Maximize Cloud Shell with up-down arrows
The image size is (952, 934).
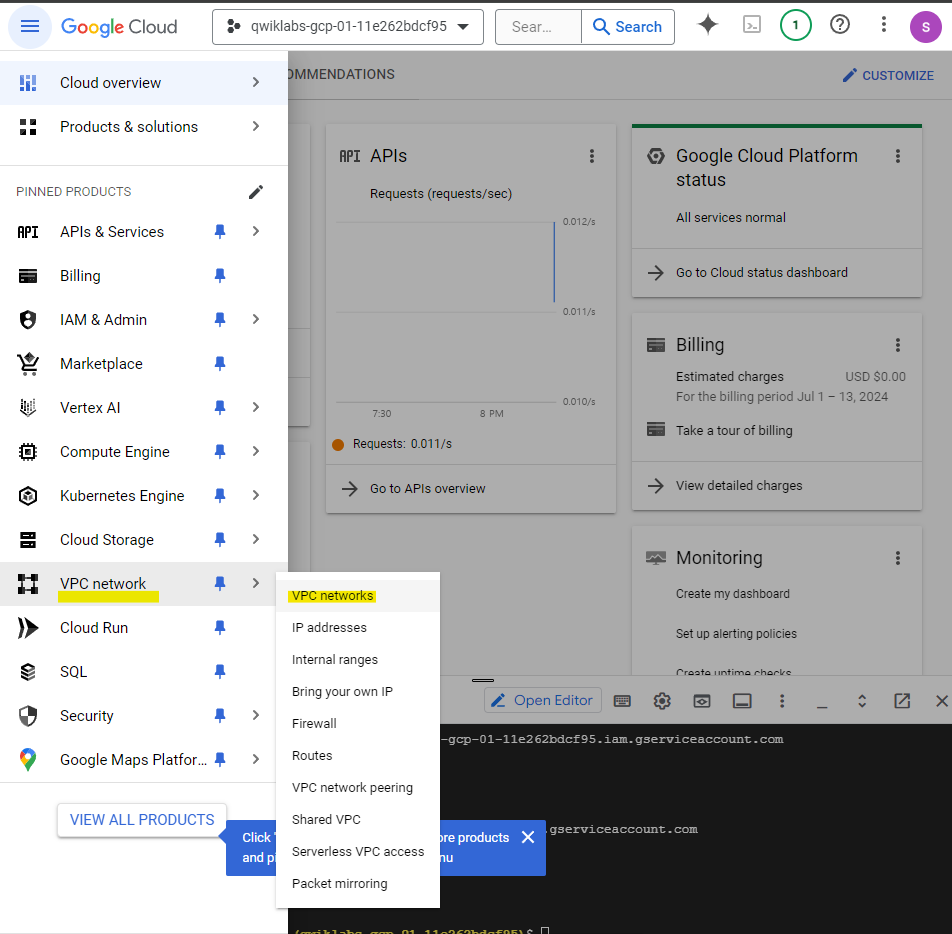(x=862, y=701)
